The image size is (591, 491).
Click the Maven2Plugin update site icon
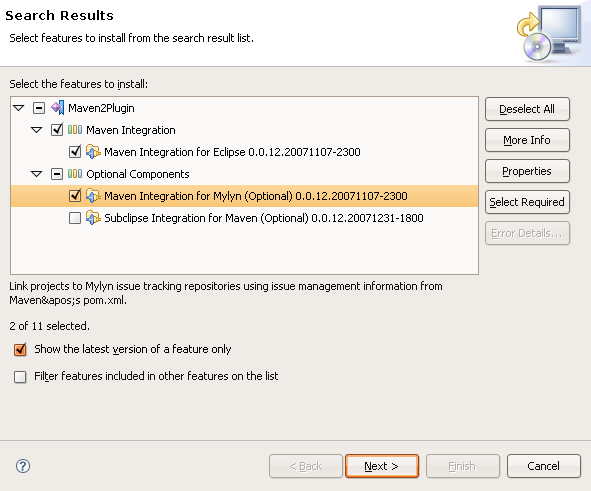coord(58,108)
